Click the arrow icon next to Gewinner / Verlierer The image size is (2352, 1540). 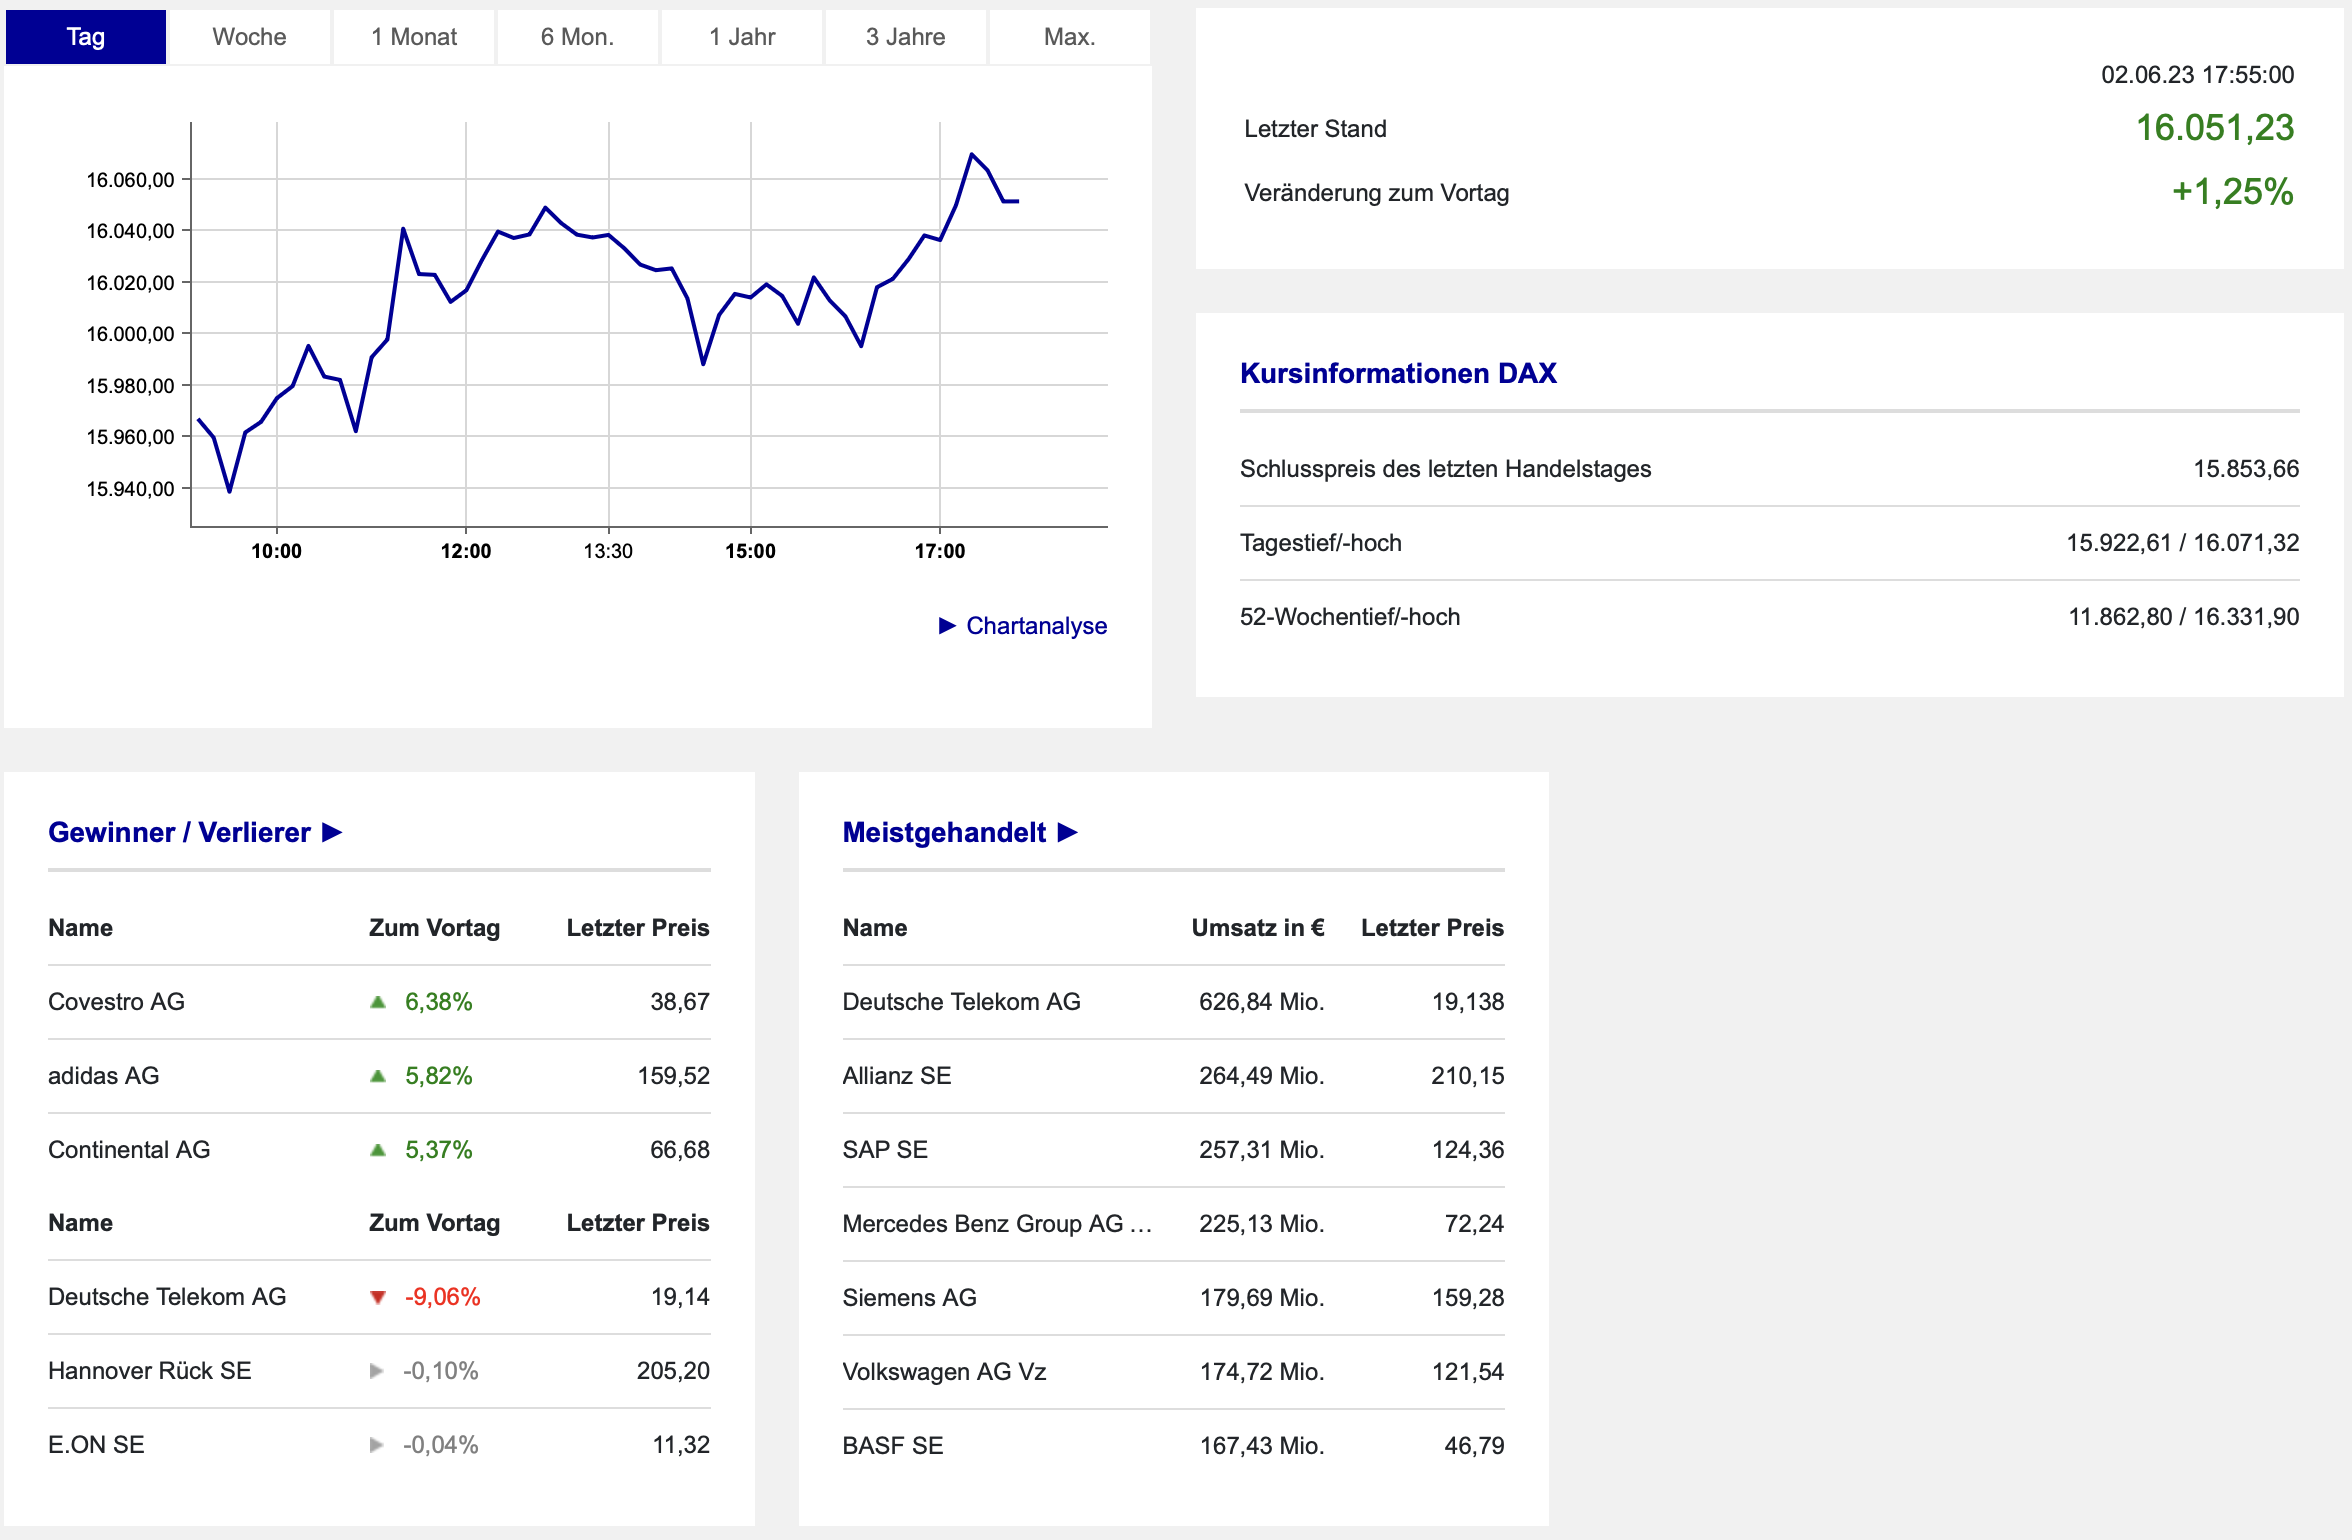pyautogui.click(x=333, y=832)
